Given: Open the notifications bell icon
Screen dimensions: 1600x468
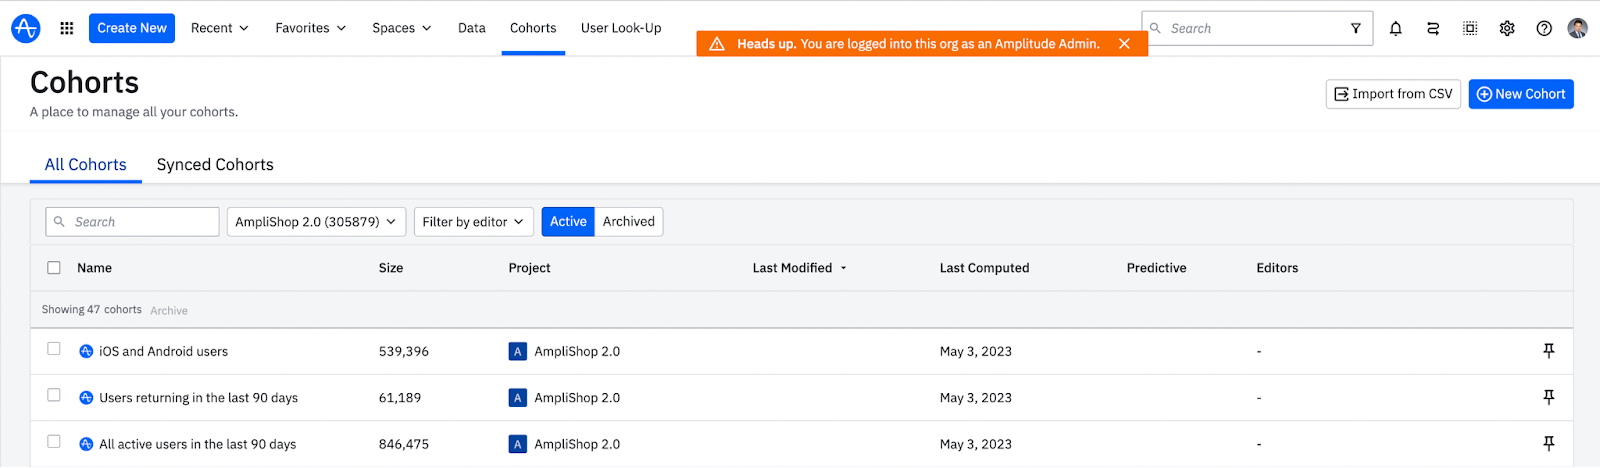Looking at the screenshot, I should point(1396,28).
